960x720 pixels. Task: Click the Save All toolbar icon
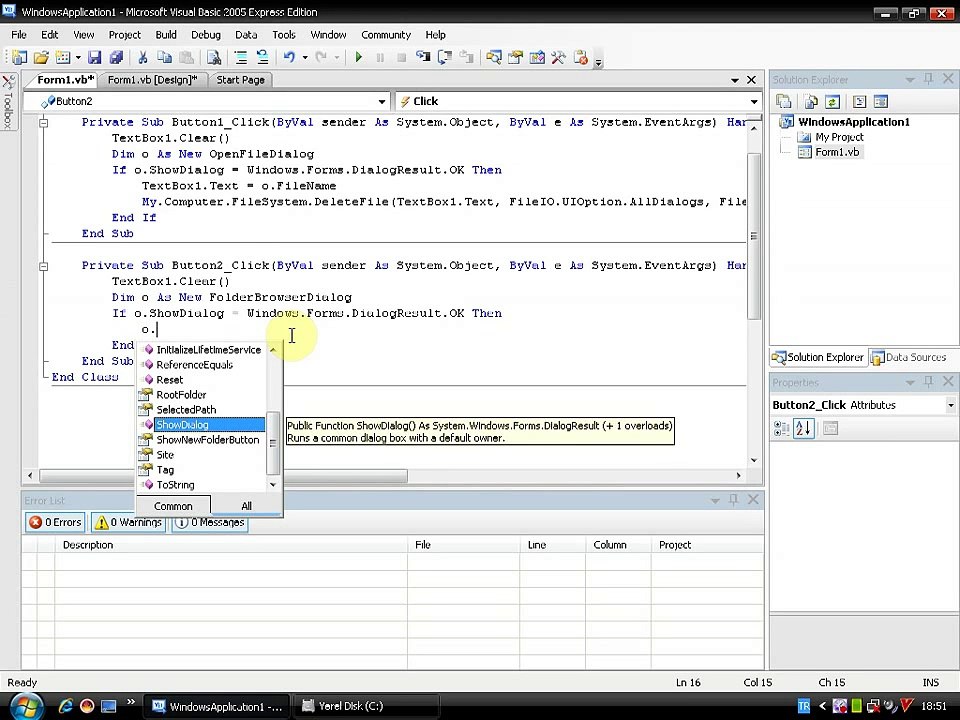tap(116, 58)
